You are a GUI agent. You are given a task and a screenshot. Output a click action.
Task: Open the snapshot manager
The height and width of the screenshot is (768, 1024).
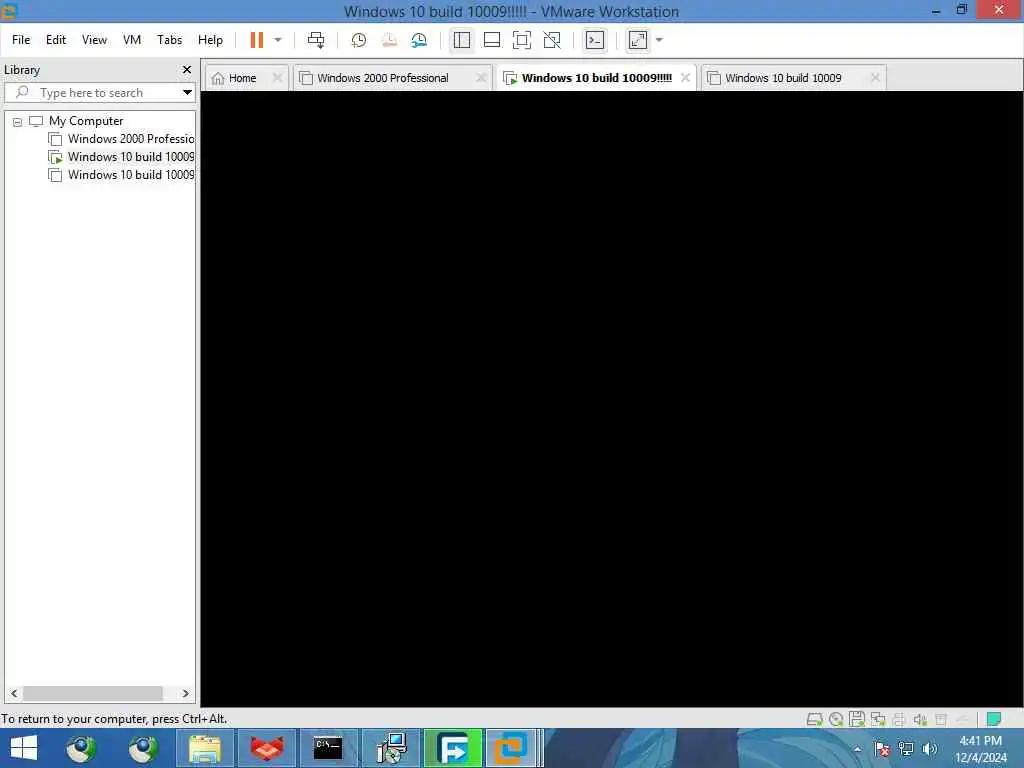(x=419, y=40)
